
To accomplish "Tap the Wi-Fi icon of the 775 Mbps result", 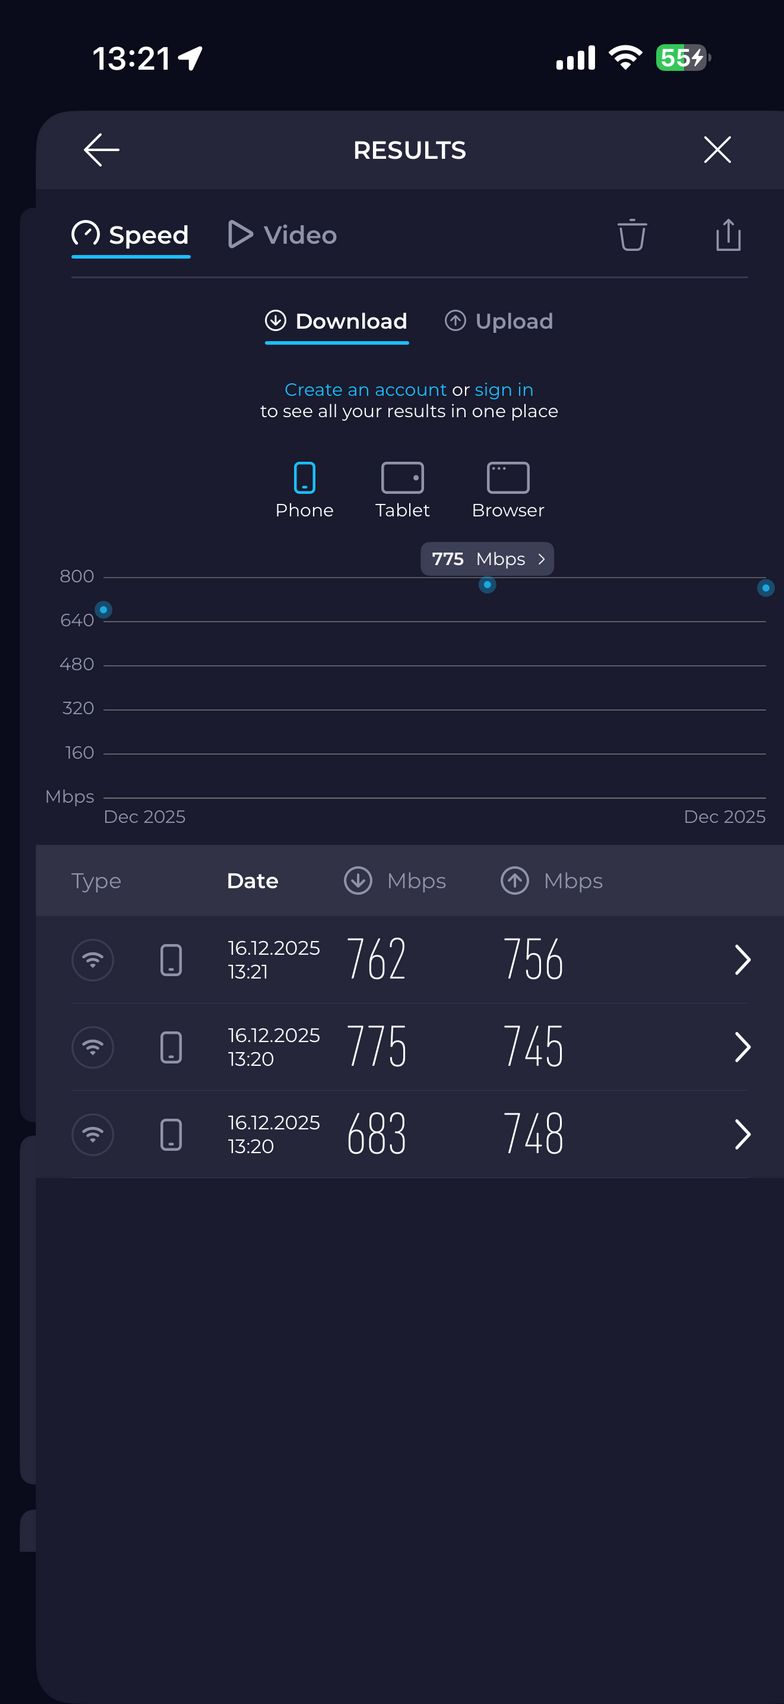I will tap(93, 1047).
